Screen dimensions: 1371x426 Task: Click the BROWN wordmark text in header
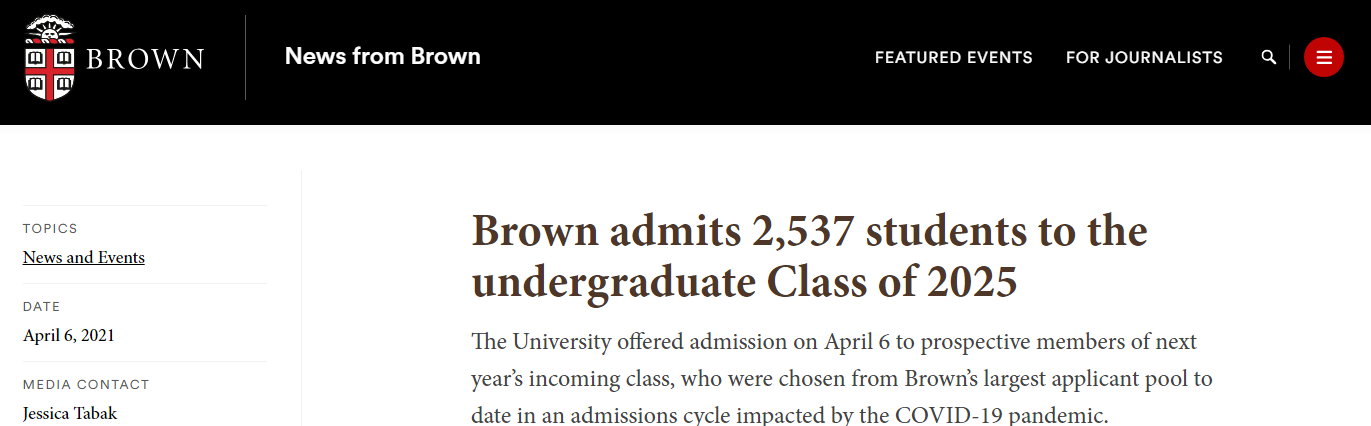[x=145, y=59]
